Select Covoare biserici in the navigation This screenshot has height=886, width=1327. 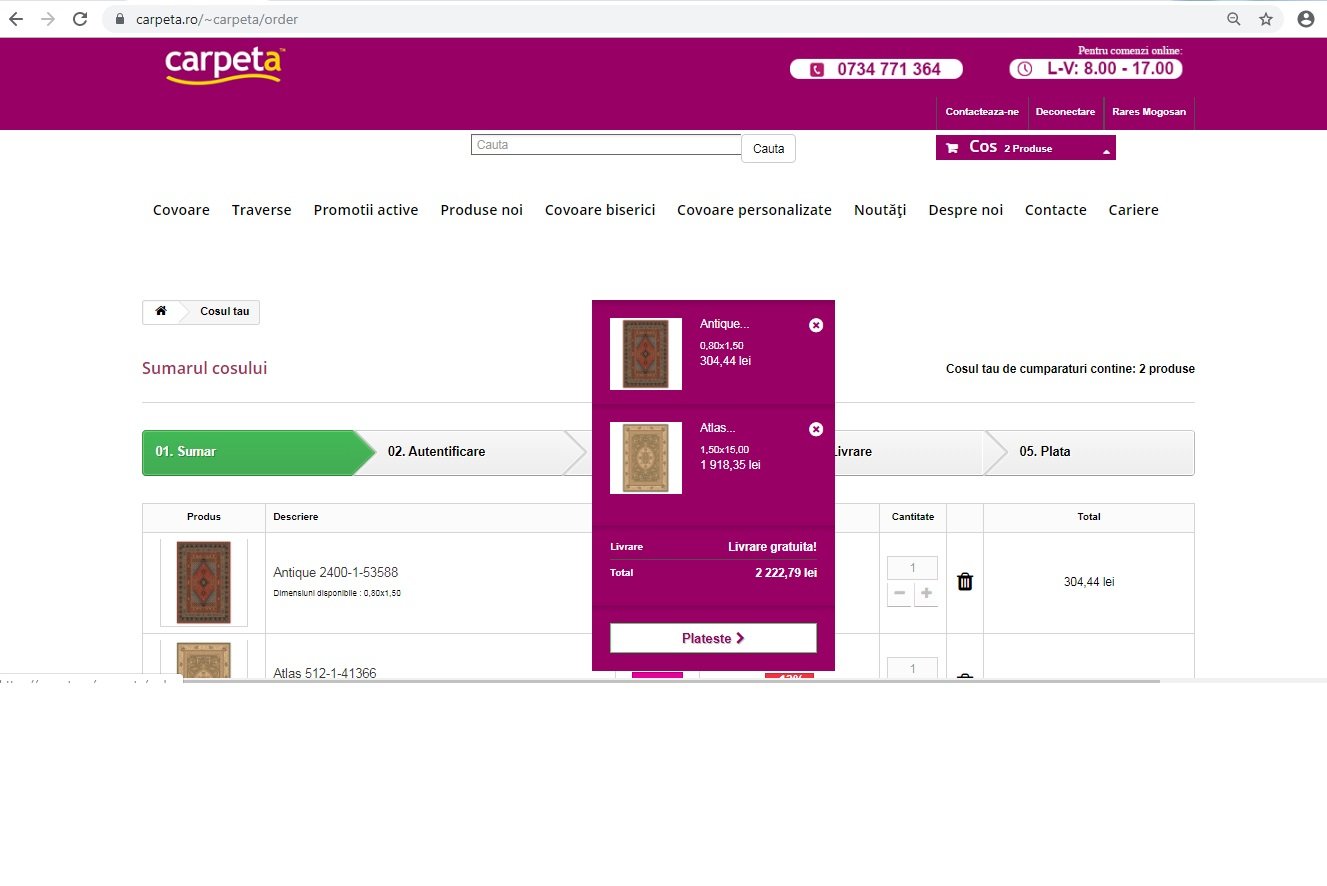click(600, 210)
